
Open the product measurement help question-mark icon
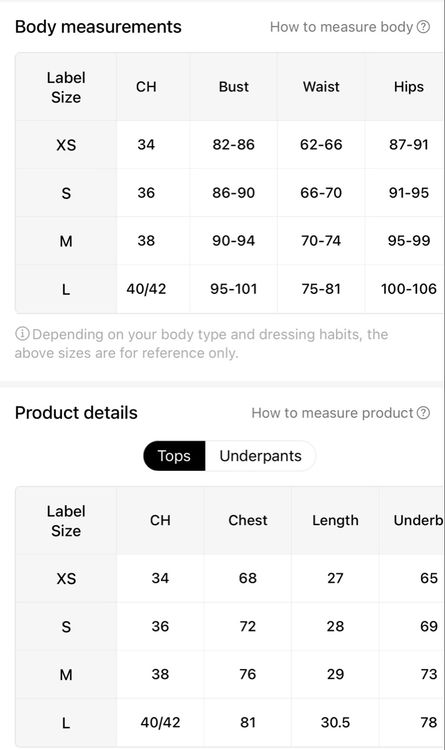pos(423,413)
